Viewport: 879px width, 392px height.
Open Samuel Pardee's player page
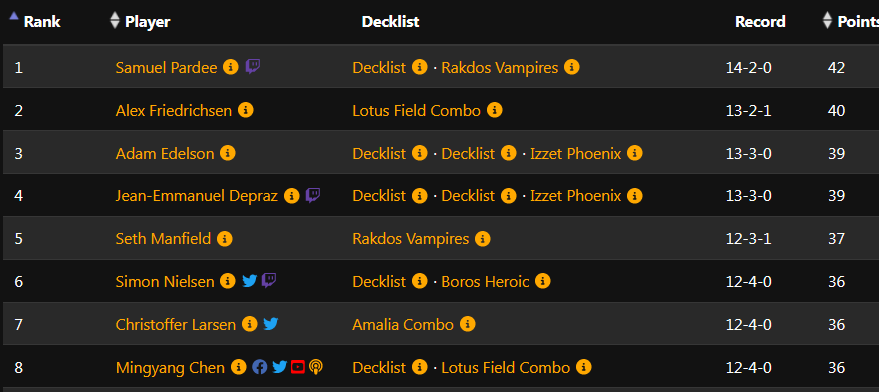click(x=166, y=68)
